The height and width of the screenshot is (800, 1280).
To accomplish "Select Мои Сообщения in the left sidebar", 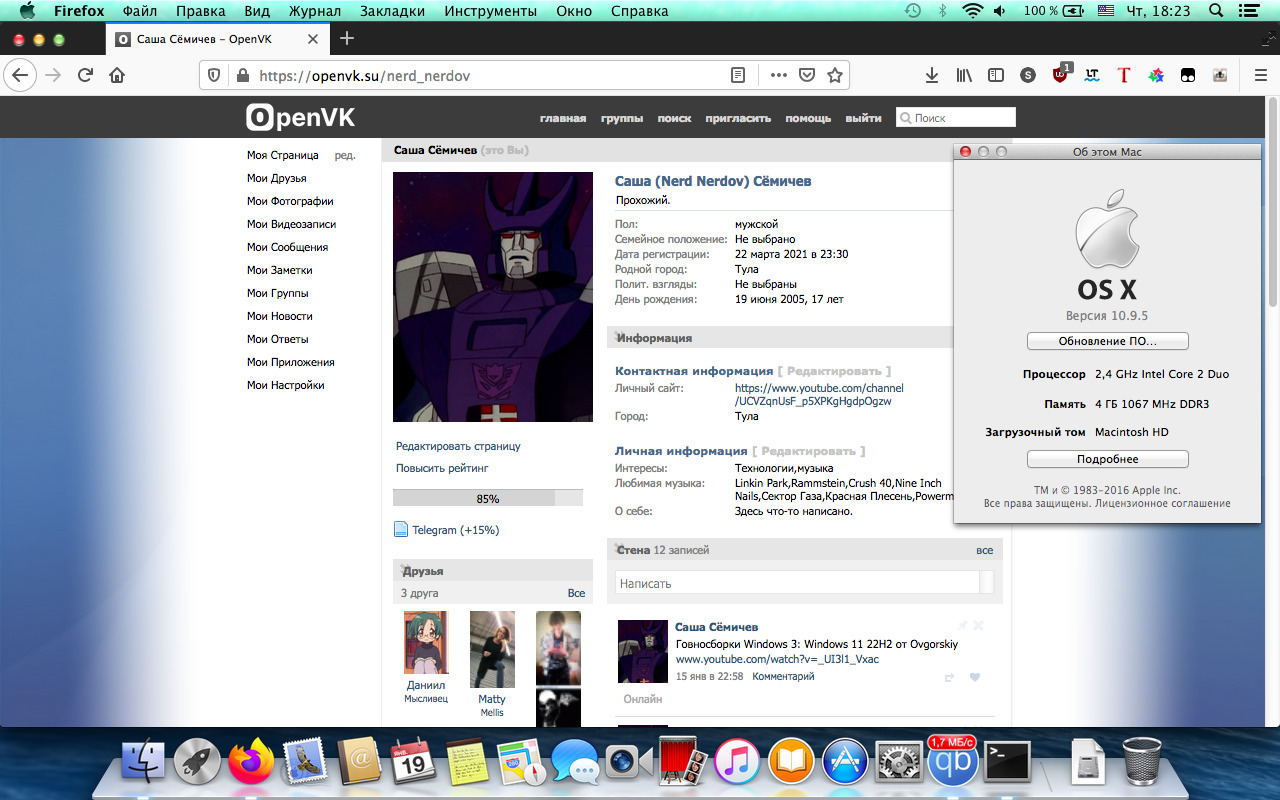I will [287, 247].
